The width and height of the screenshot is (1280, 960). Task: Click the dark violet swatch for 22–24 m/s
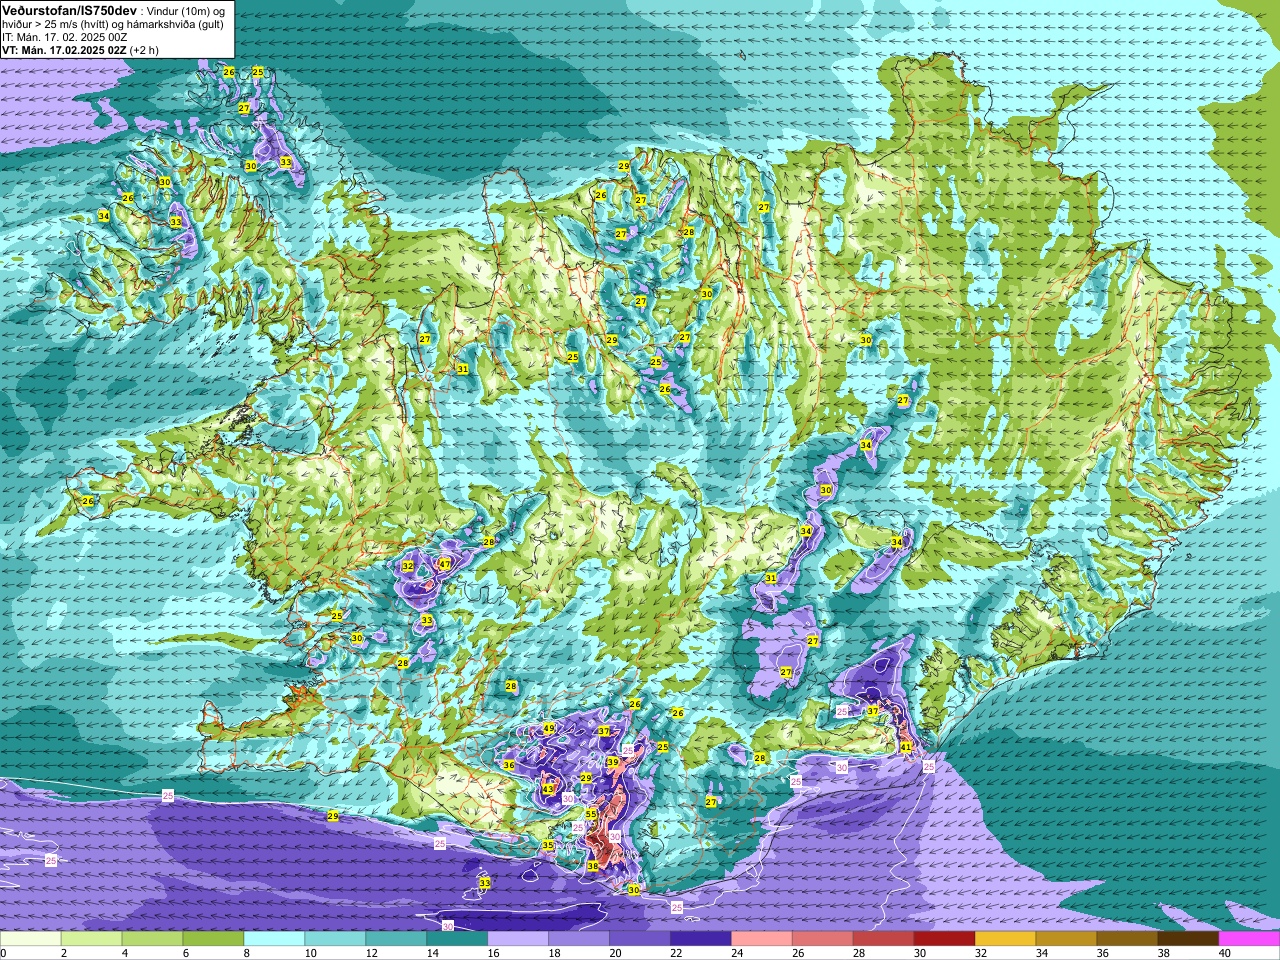702,939
